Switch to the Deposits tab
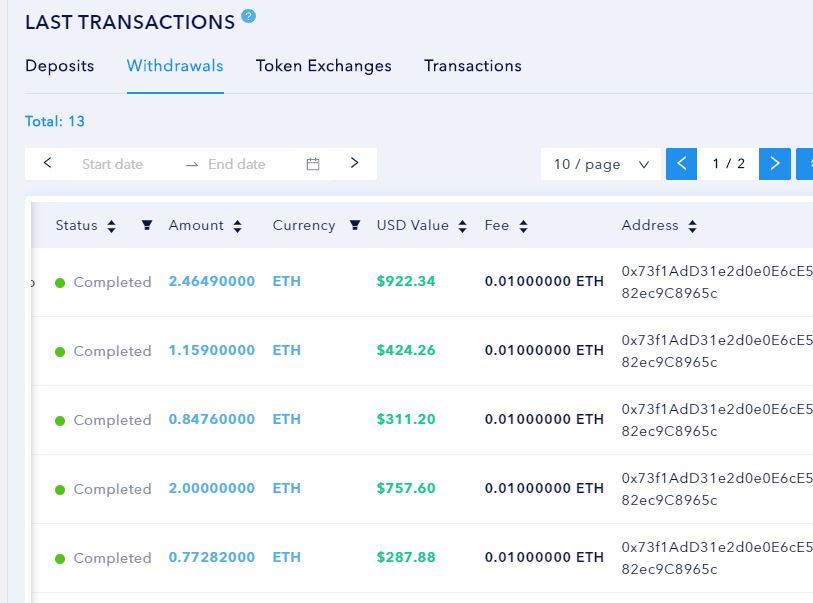The image size is (813, 603). coord(59,66)
